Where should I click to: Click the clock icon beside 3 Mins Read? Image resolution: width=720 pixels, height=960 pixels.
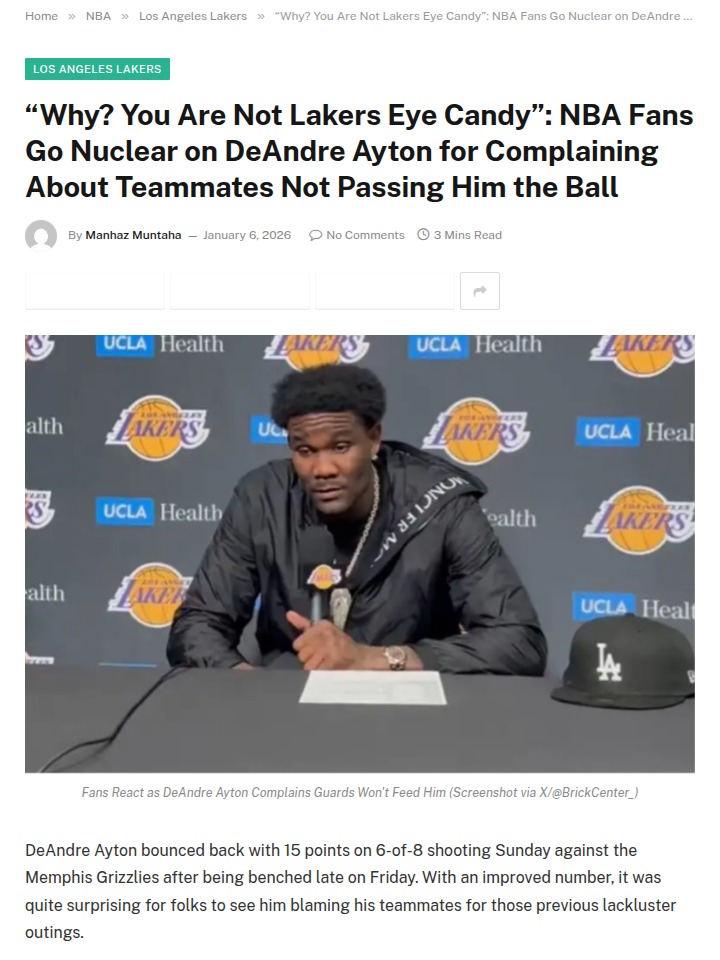tap(423, 234)
